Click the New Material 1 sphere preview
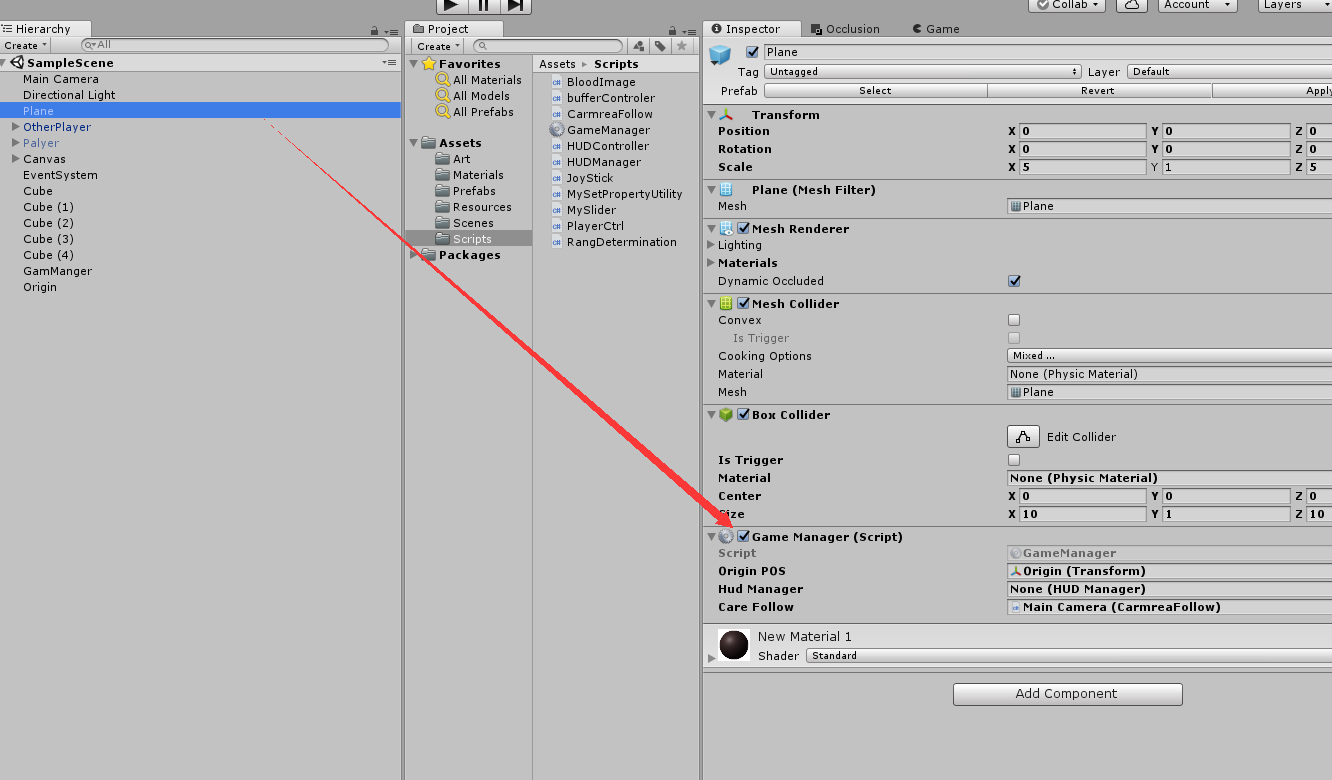The width and height of the screenshot is (1332, 780). tap(734, 645)
